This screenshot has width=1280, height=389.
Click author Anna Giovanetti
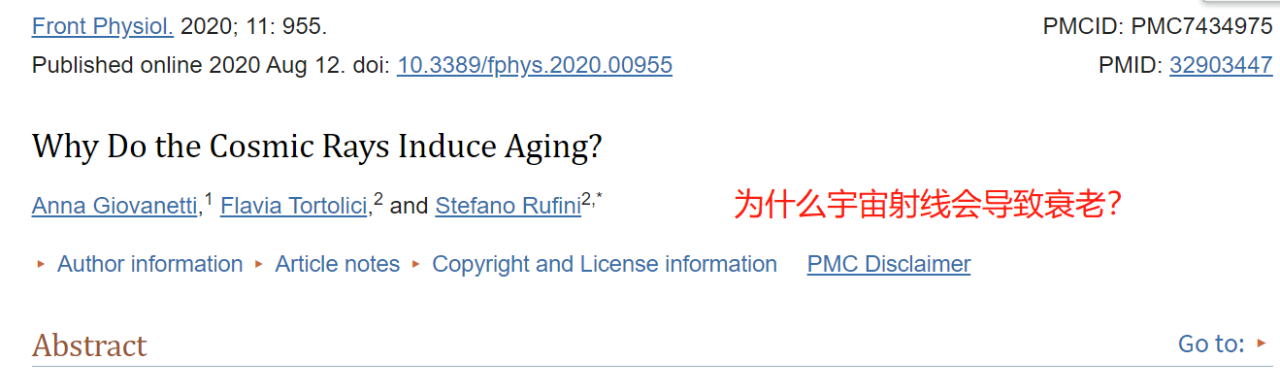point(115,207)
